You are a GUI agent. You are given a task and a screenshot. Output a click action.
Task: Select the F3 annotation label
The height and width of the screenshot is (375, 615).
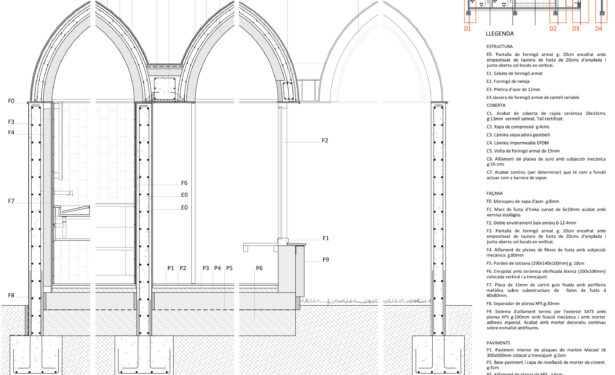click(x=11, y=122)
